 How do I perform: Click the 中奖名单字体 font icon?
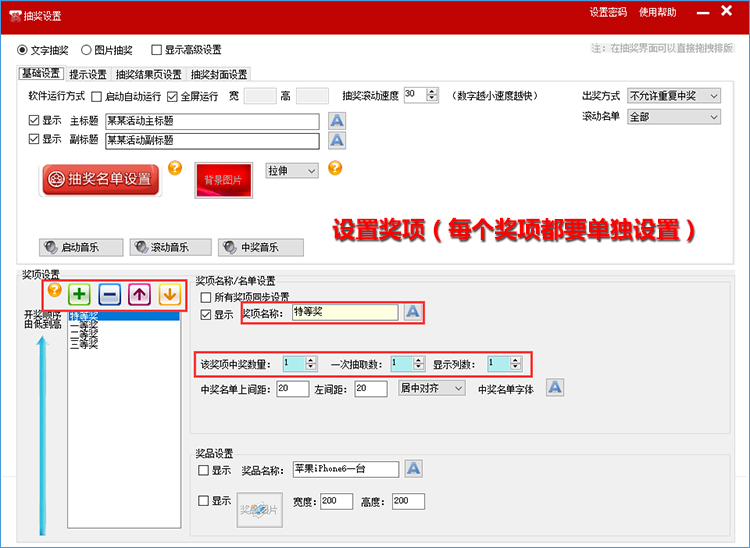[555, 388]
